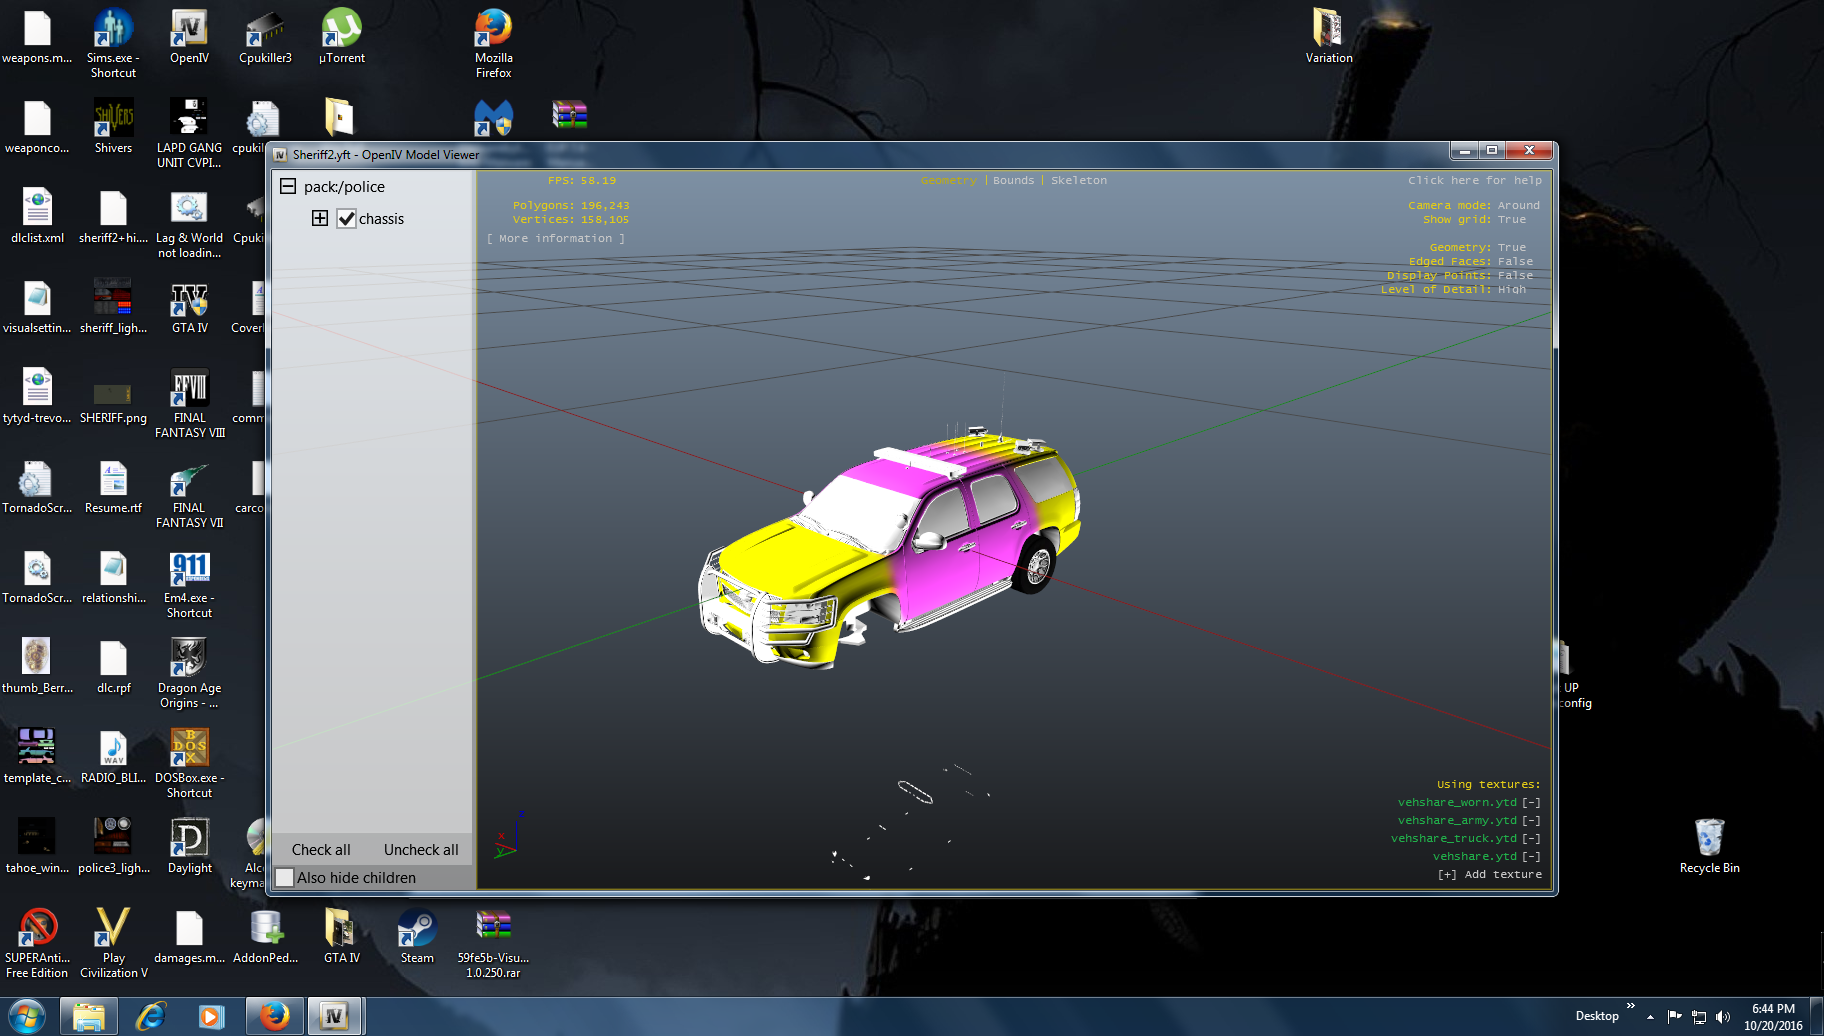This screenshot has height=1036, width=1824.
Task: Click the Uncheck all button
Action: [x=421, y=849]
